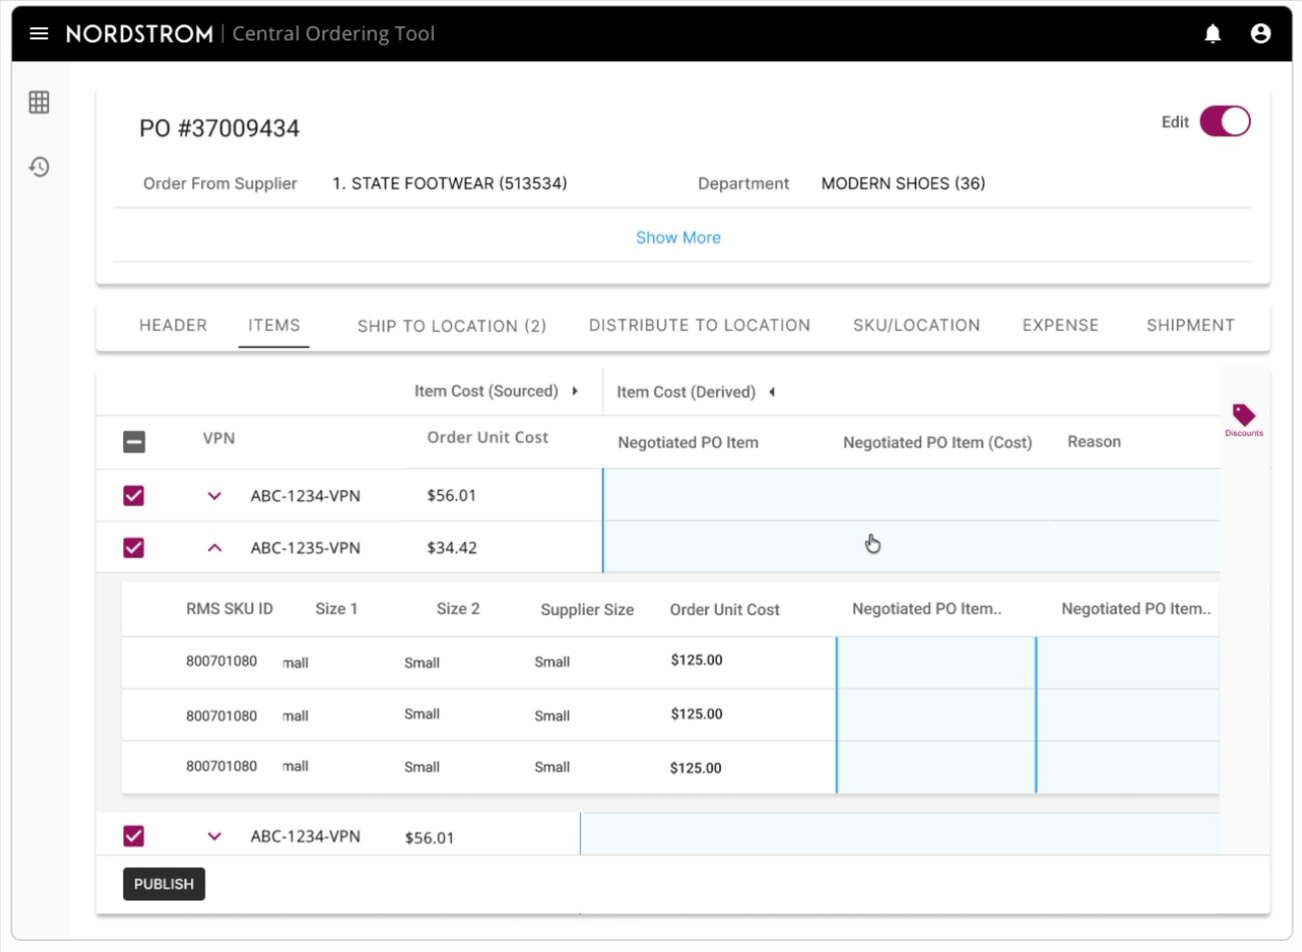Toggle the select-all header checkbox

134,441
